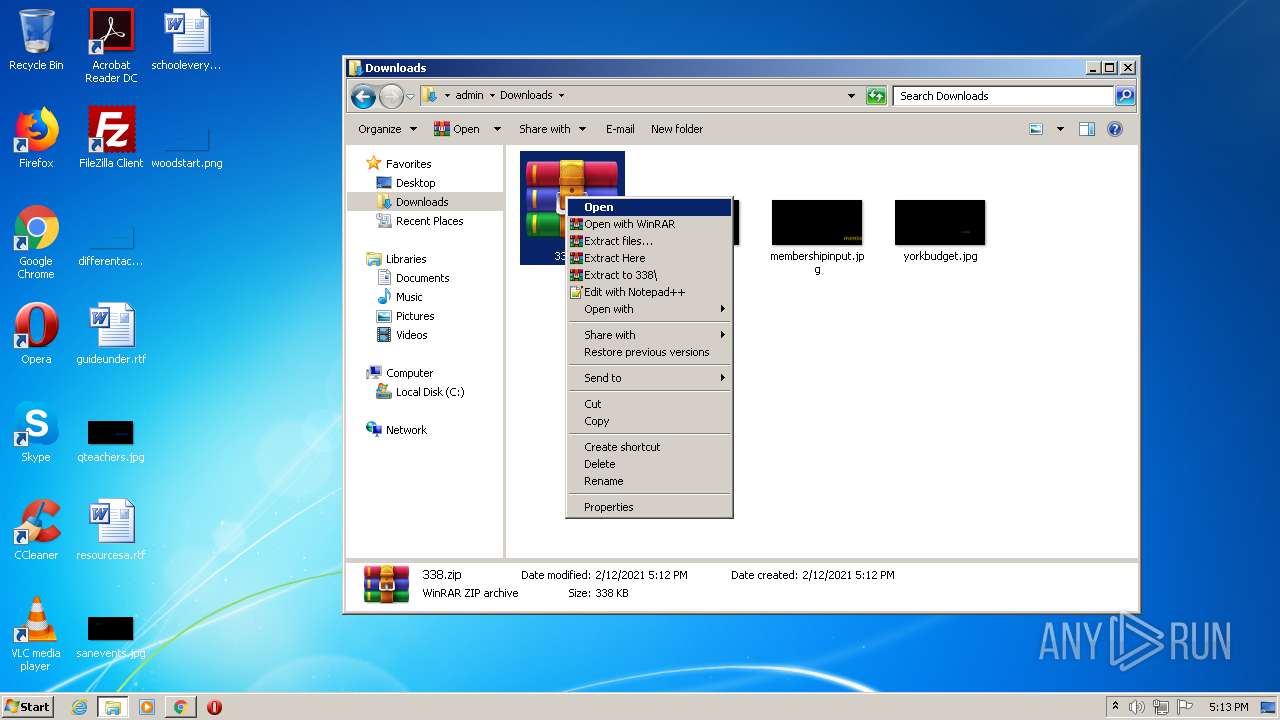1280x720 pixels.
Task: Click the Explorer Back navigation button
Action: tap(363, 96)
